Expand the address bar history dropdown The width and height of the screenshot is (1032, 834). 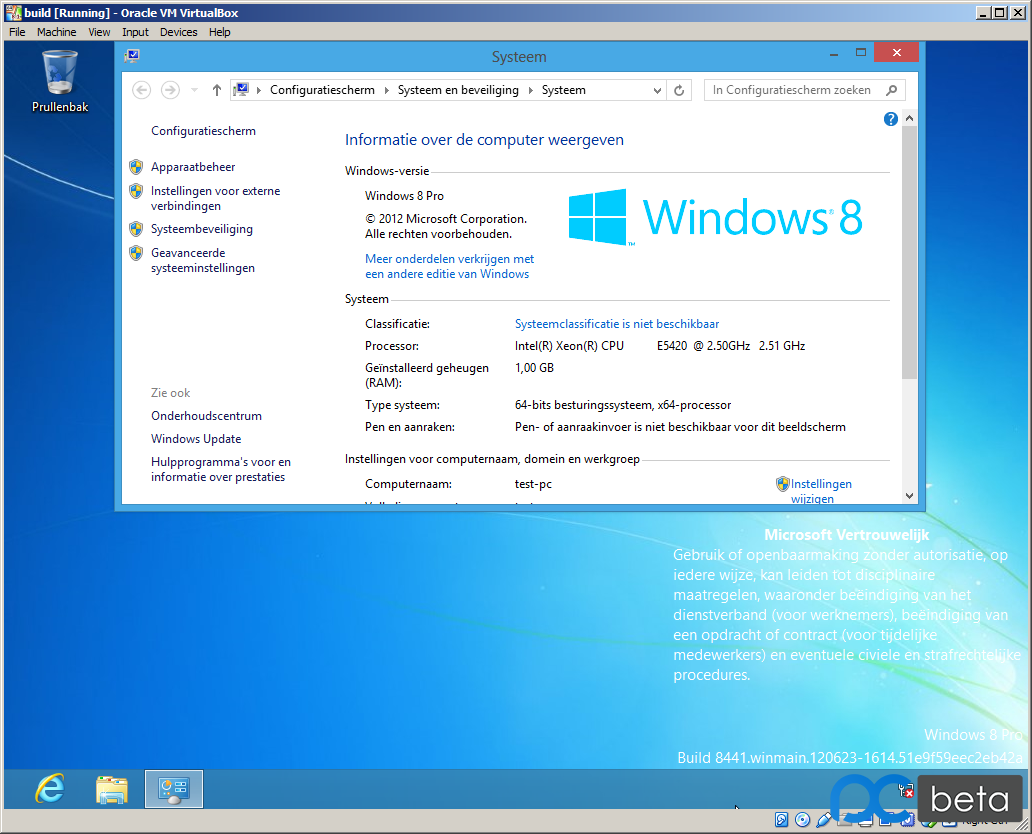coord(657,91)
